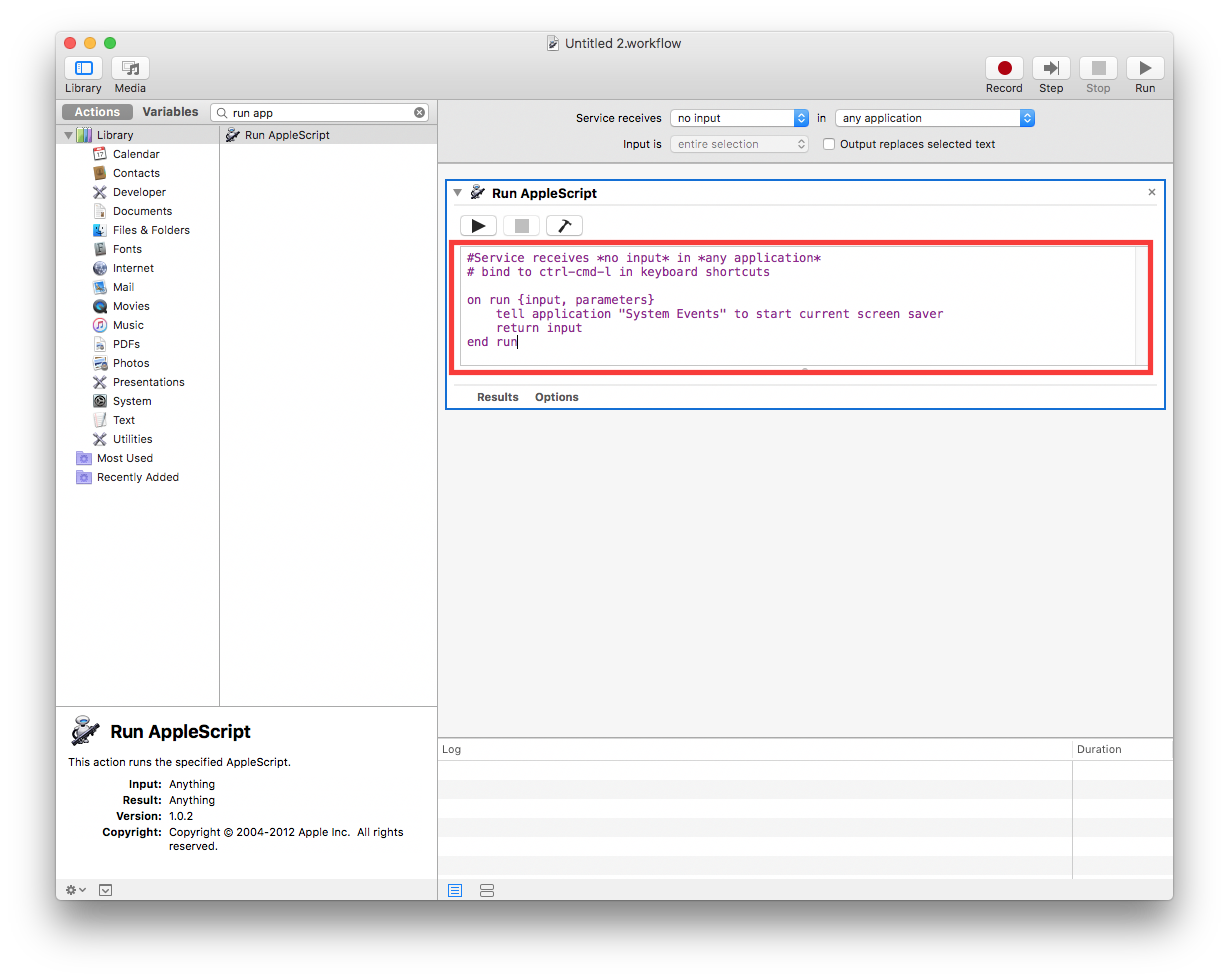
Task: Compile the script with the hammer button
Action: [564, 226]
